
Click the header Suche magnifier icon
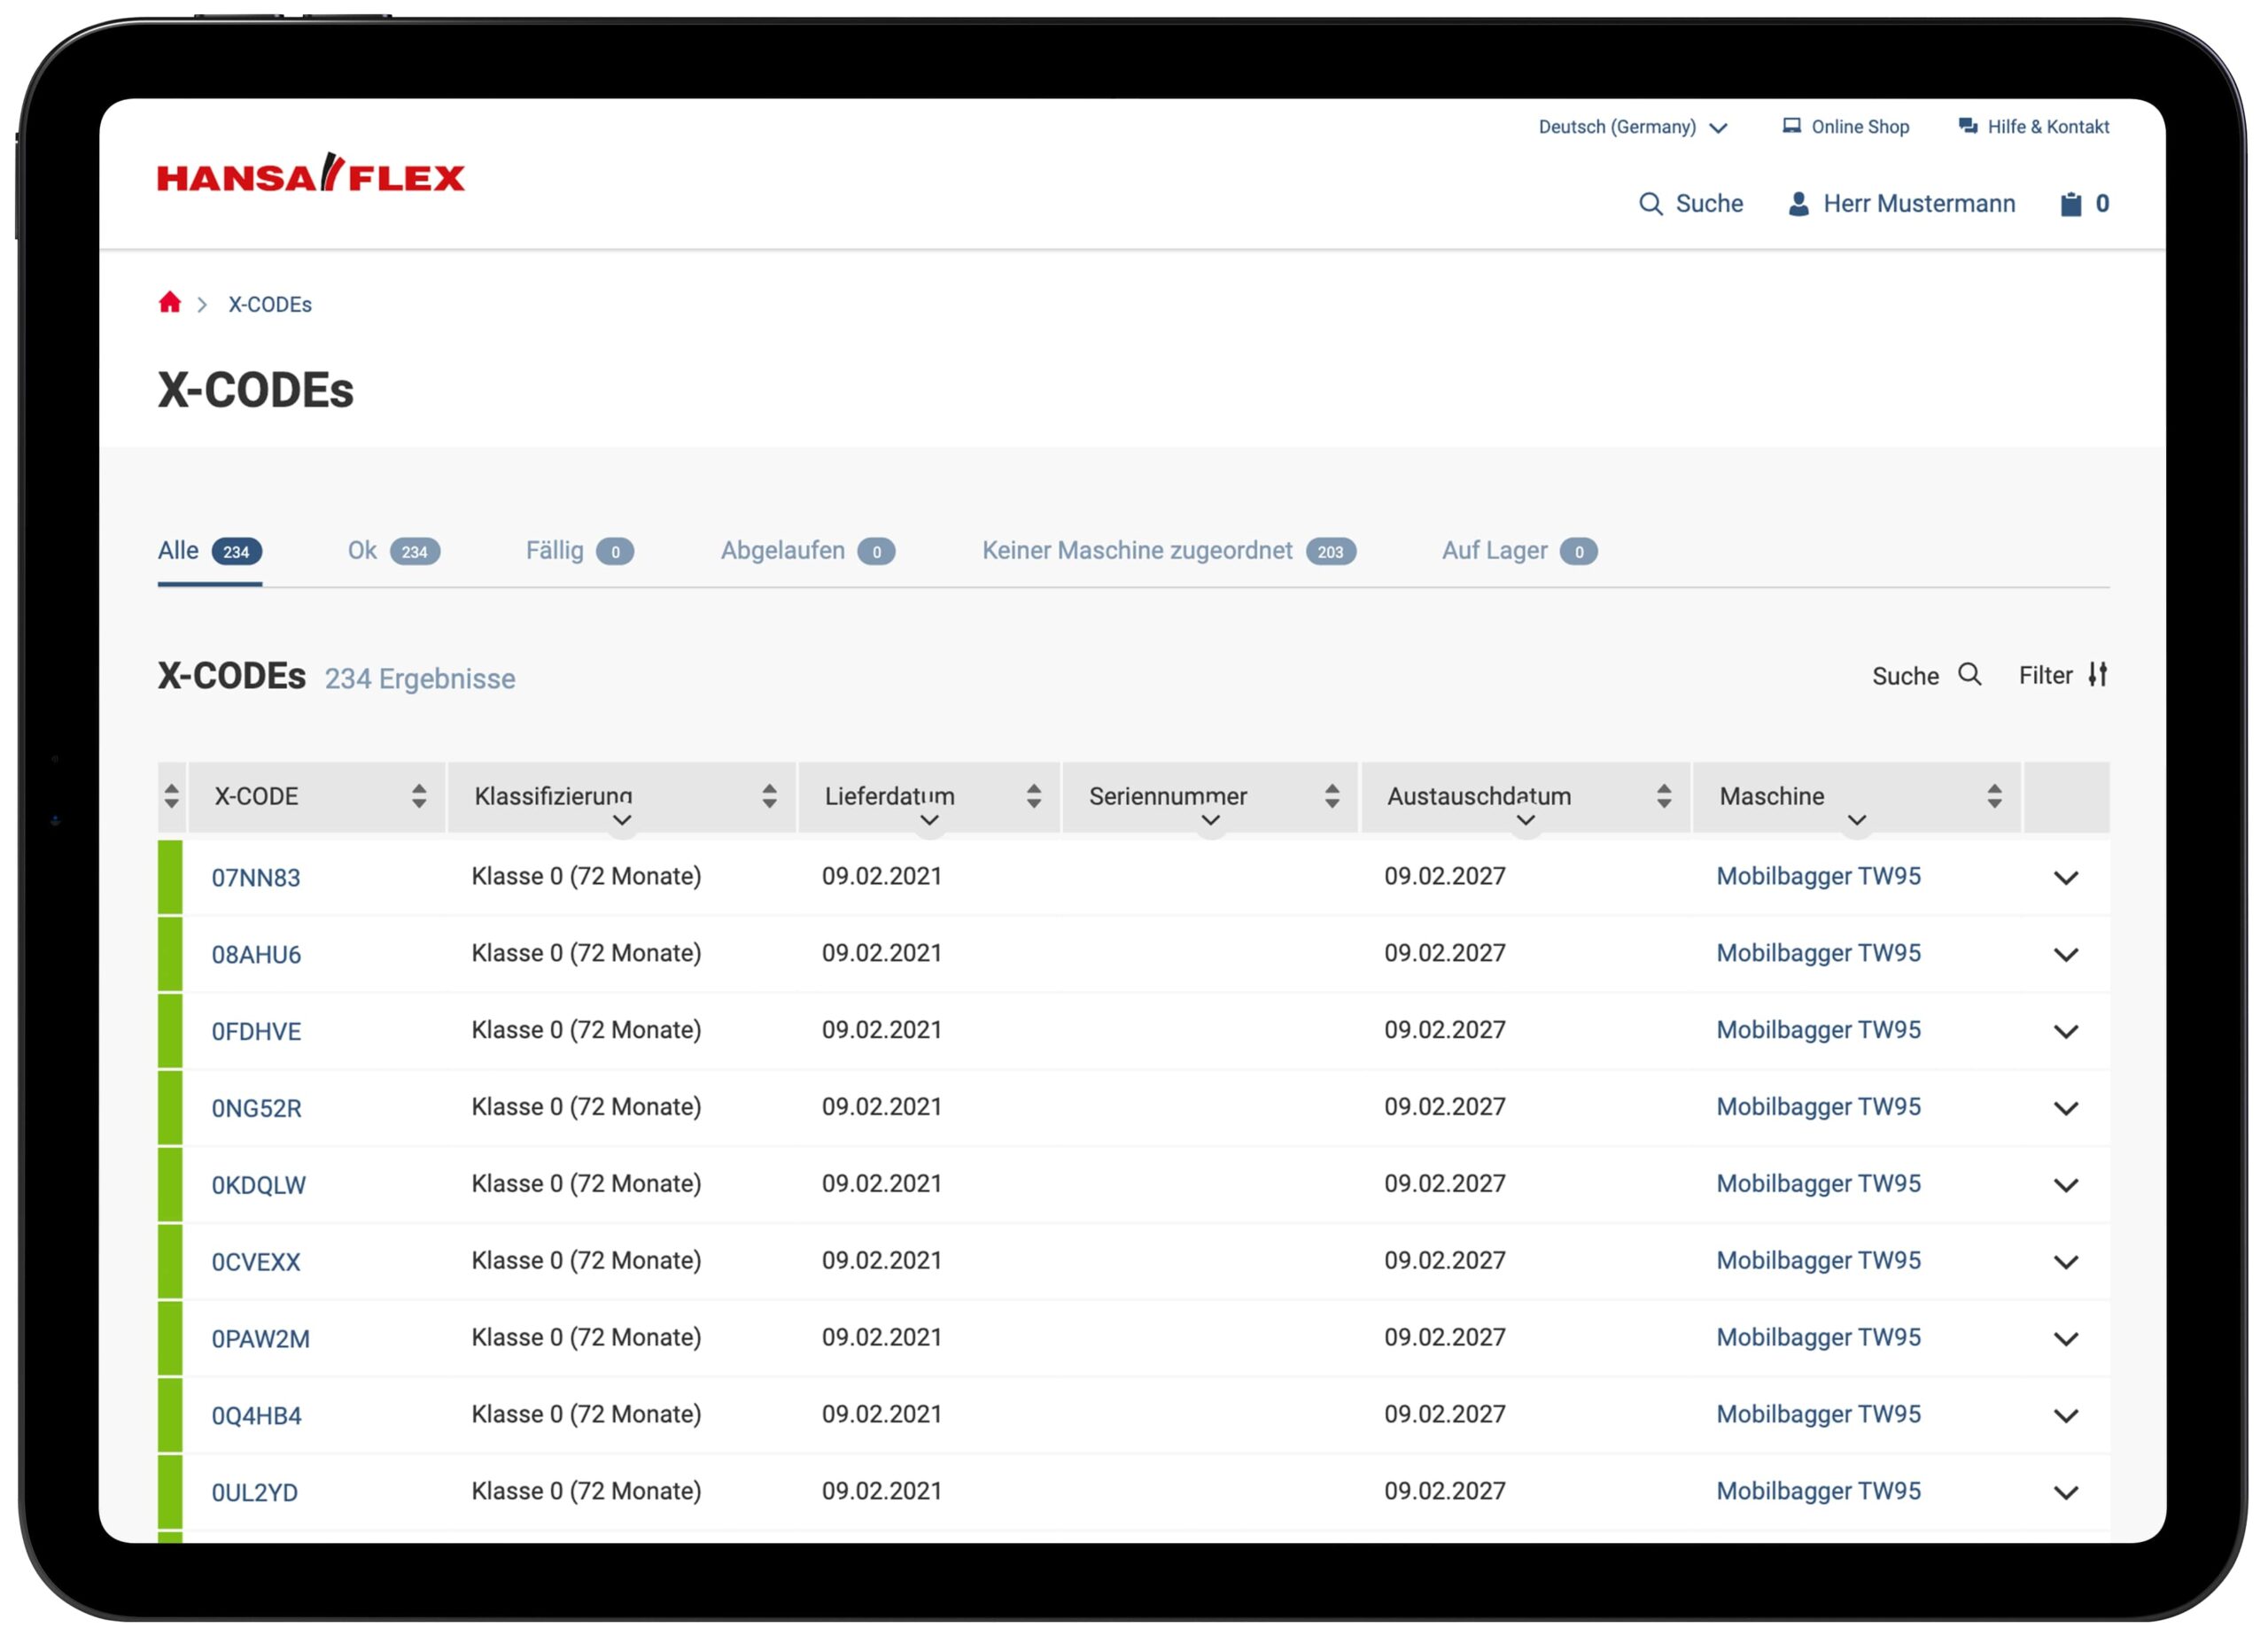(1651, 204)
